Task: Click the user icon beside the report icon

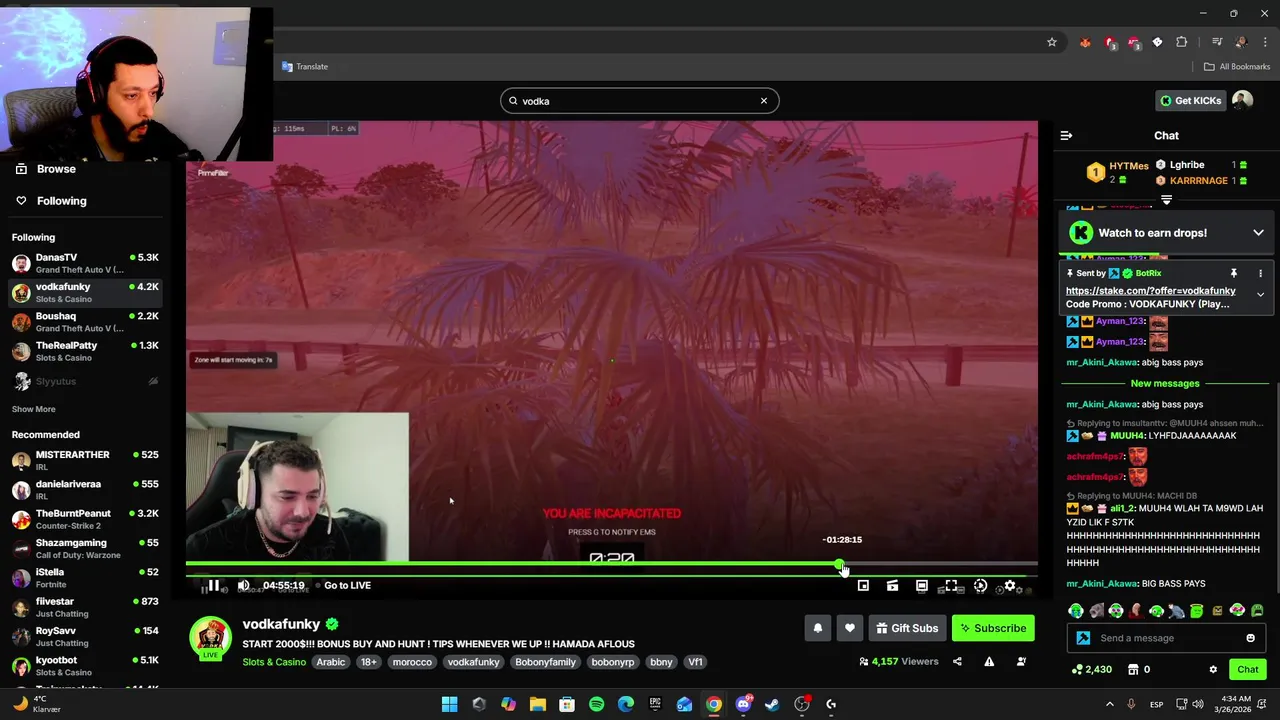Action: click(x=1021, y=661)
